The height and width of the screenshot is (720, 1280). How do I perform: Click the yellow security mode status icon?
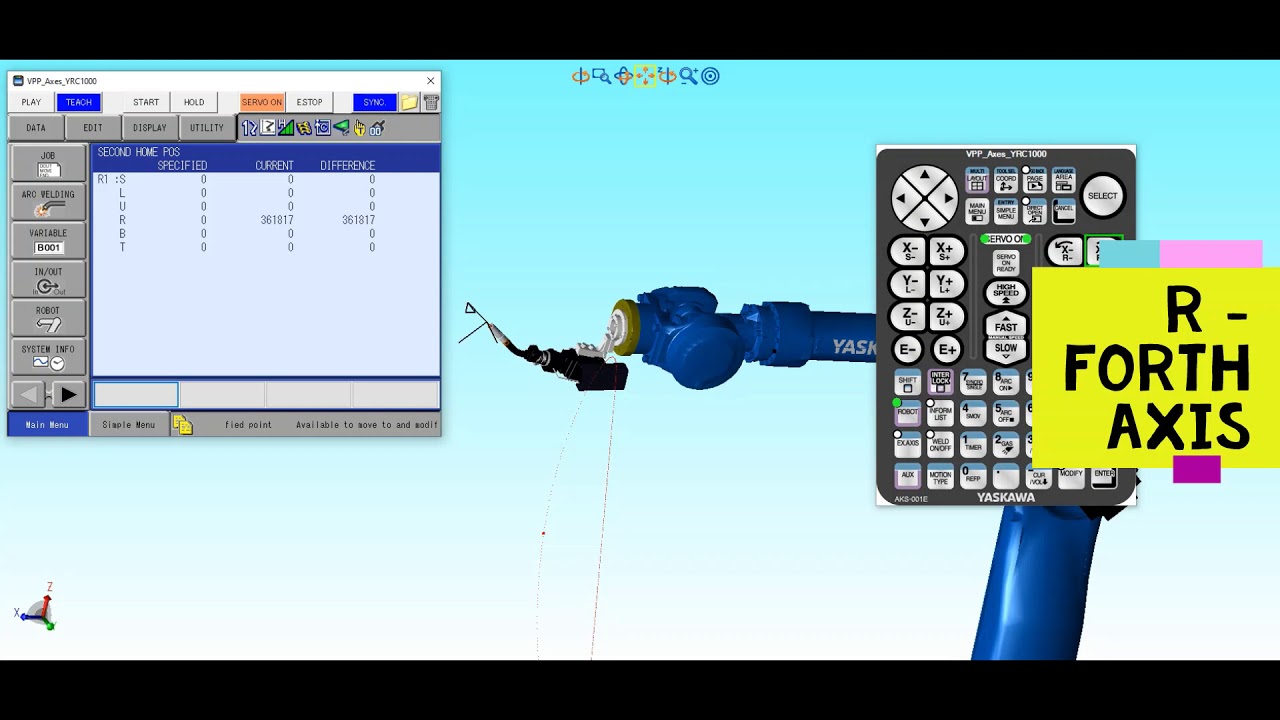point(304,128)
